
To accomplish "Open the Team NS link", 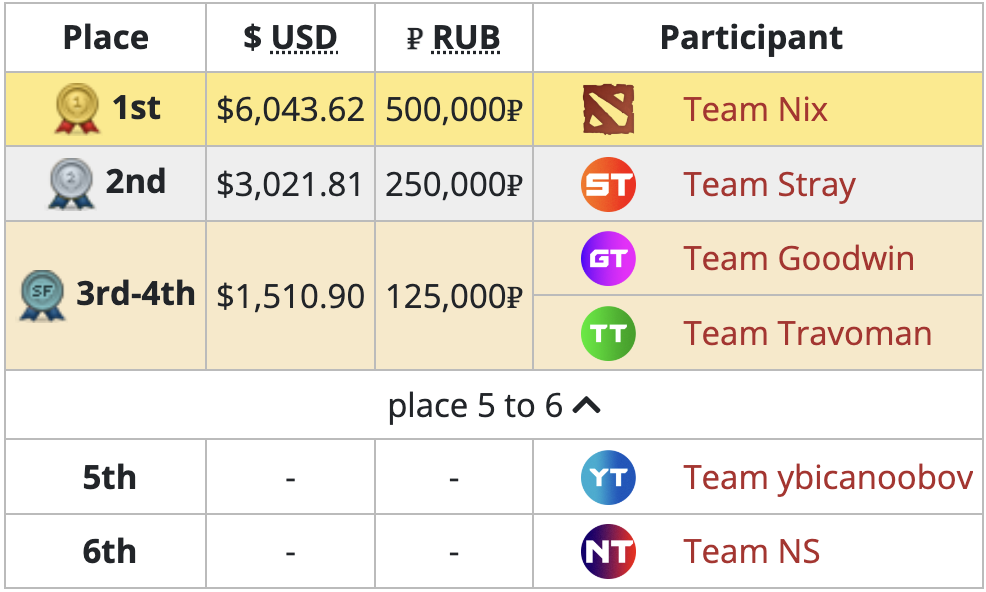I will click(x=751, y=552).
